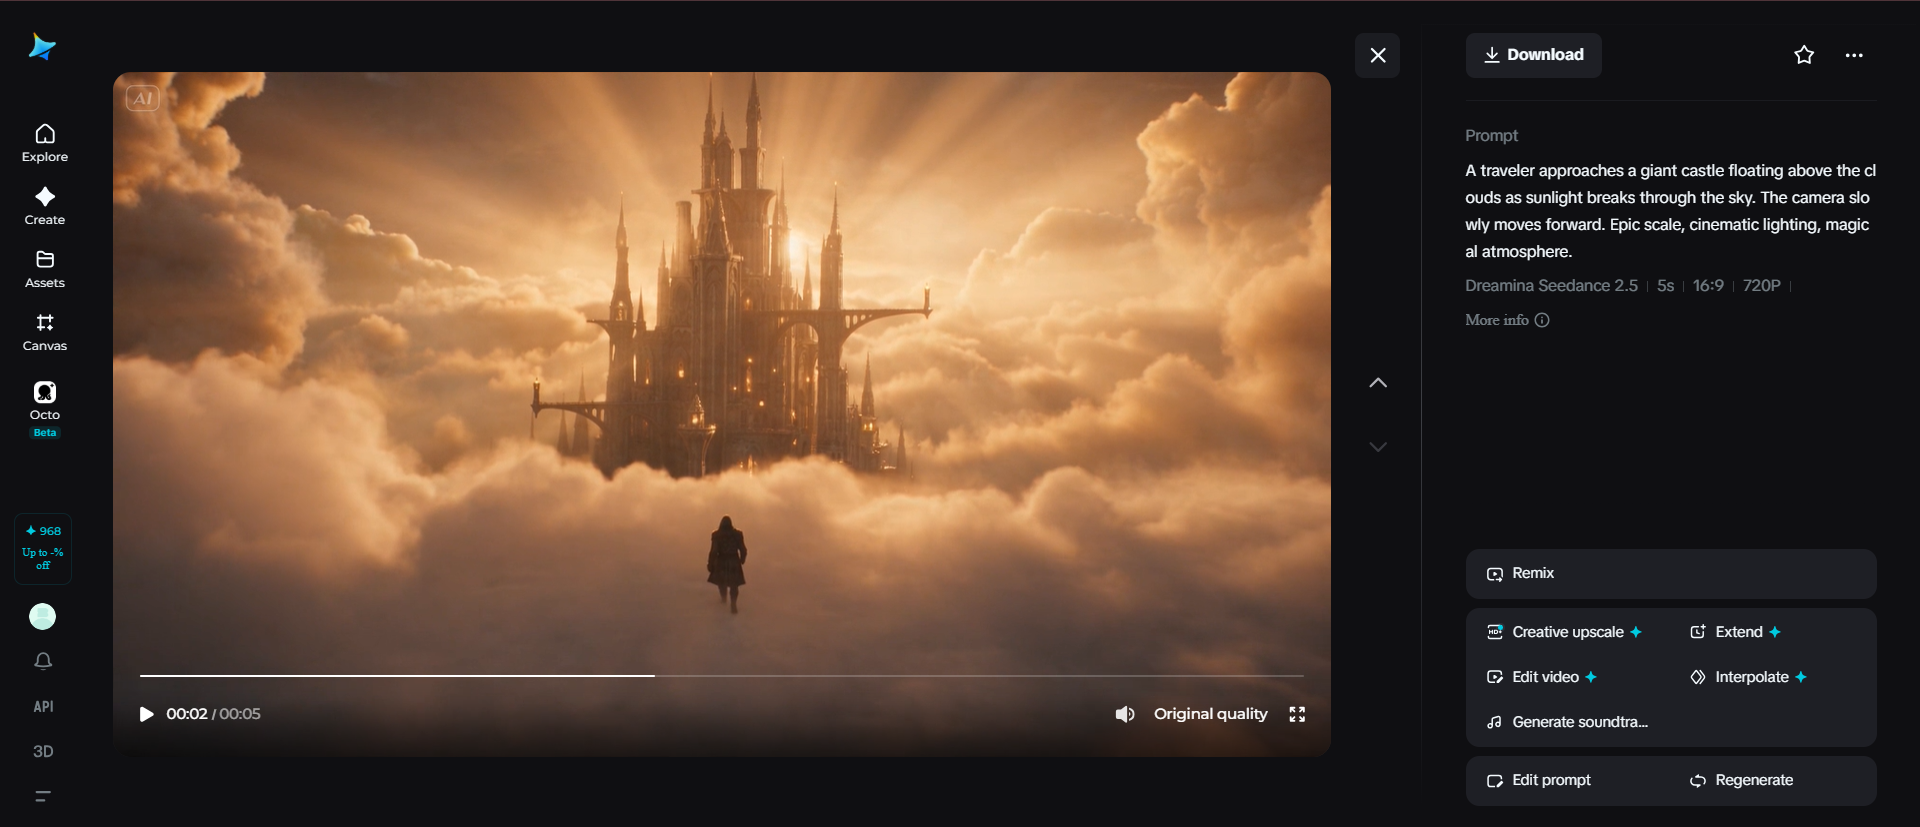
Task: Click the 16:9 aspect ratio label
Action: coord(1708,286)
